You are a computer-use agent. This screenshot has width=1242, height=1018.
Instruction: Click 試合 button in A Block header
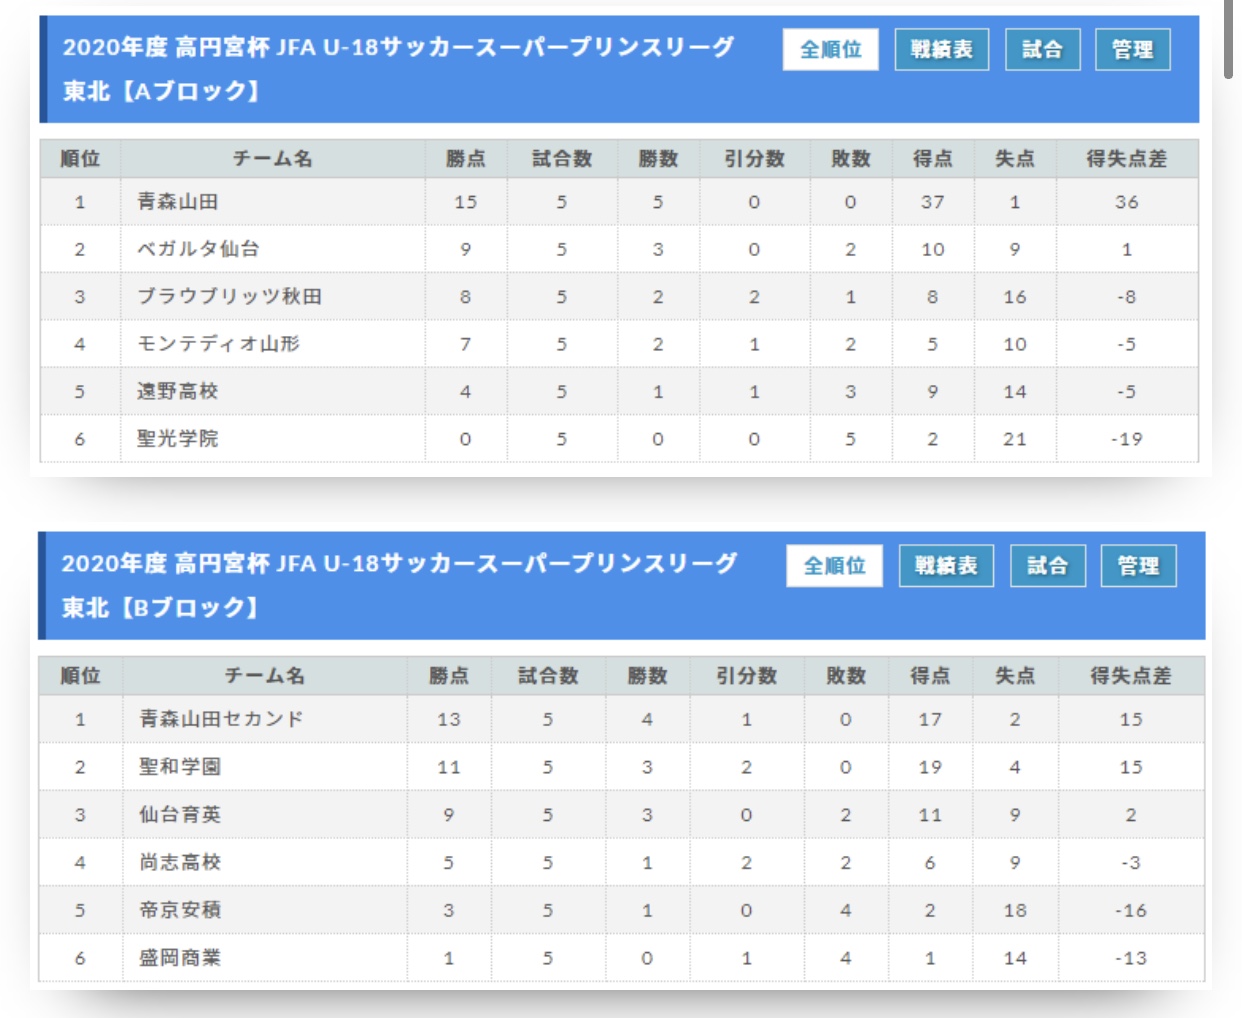click(1042, 50)
